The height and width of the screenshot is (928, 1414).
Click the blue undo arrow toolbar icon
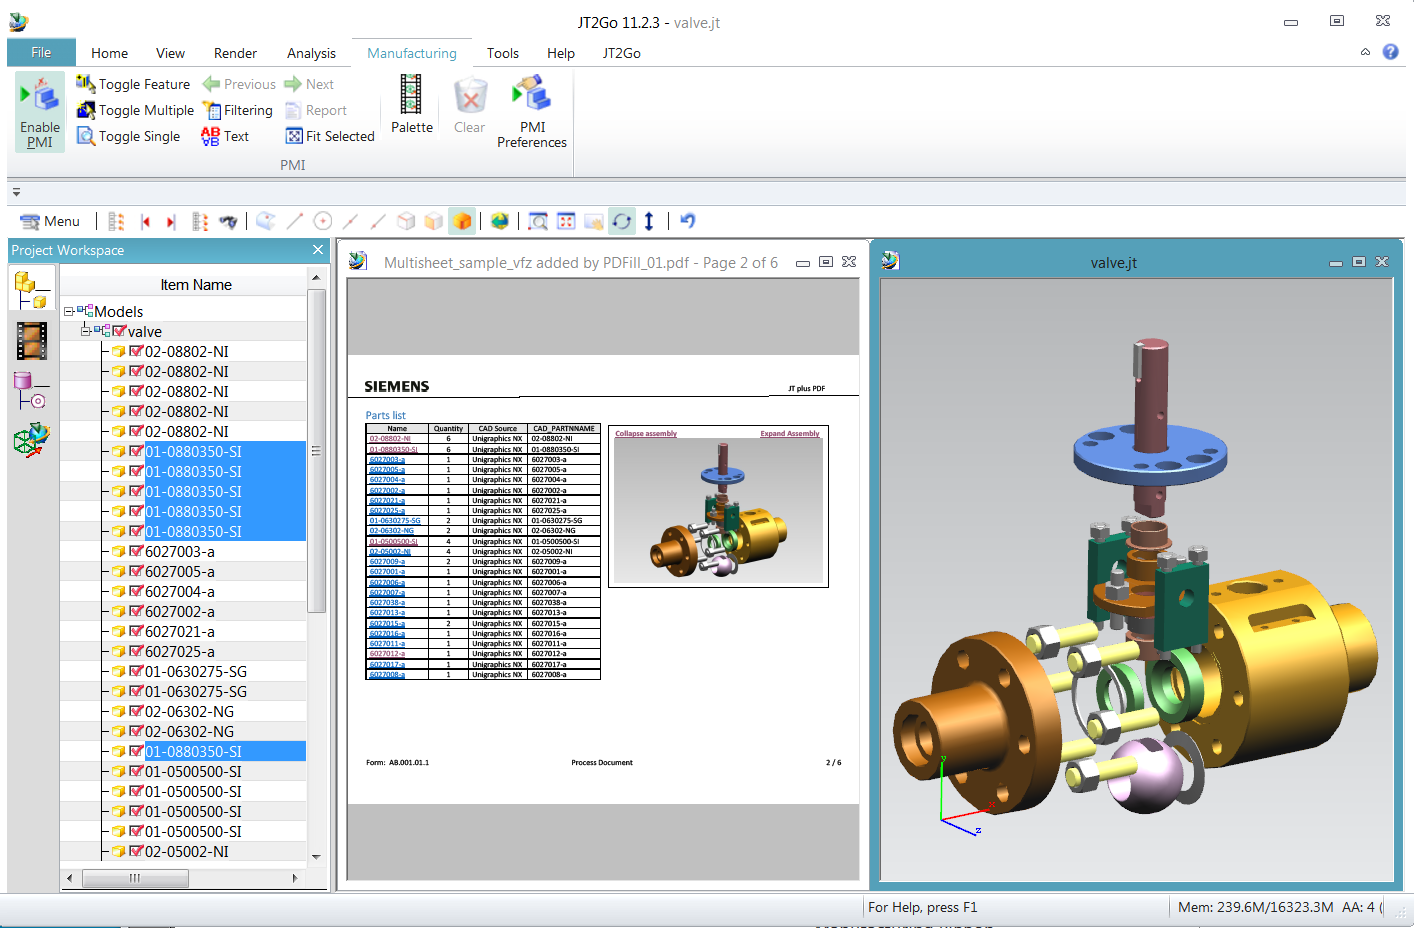[x=688, y=221]
